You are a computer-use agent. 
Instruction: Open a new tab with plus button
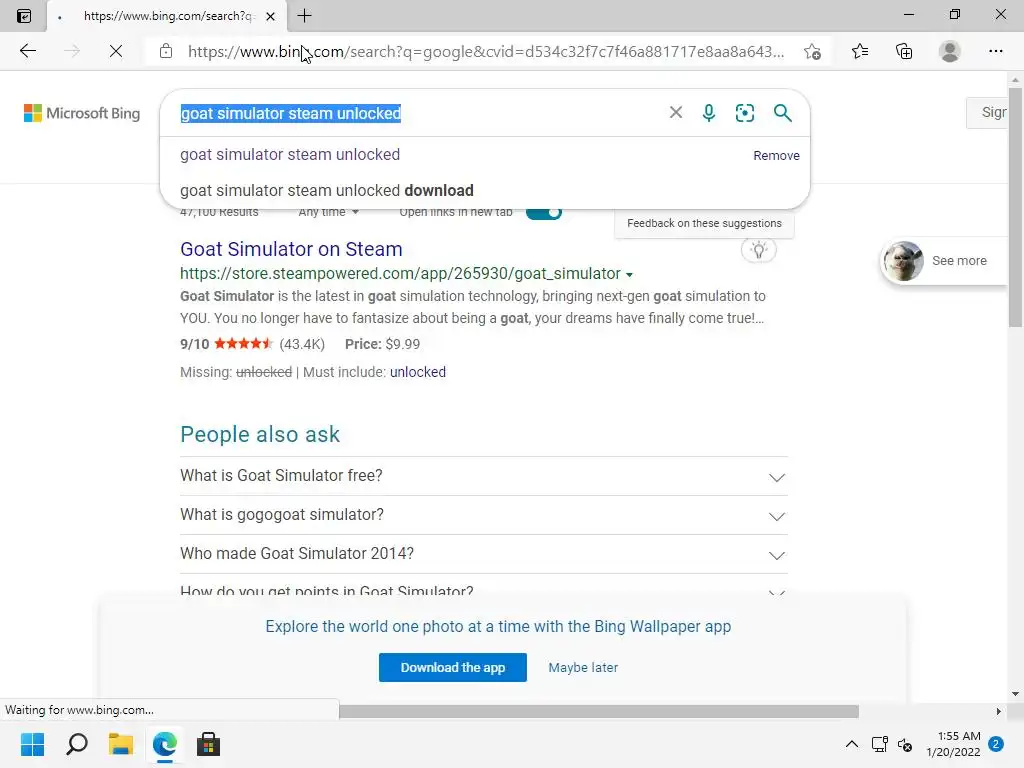coord(304,16)
